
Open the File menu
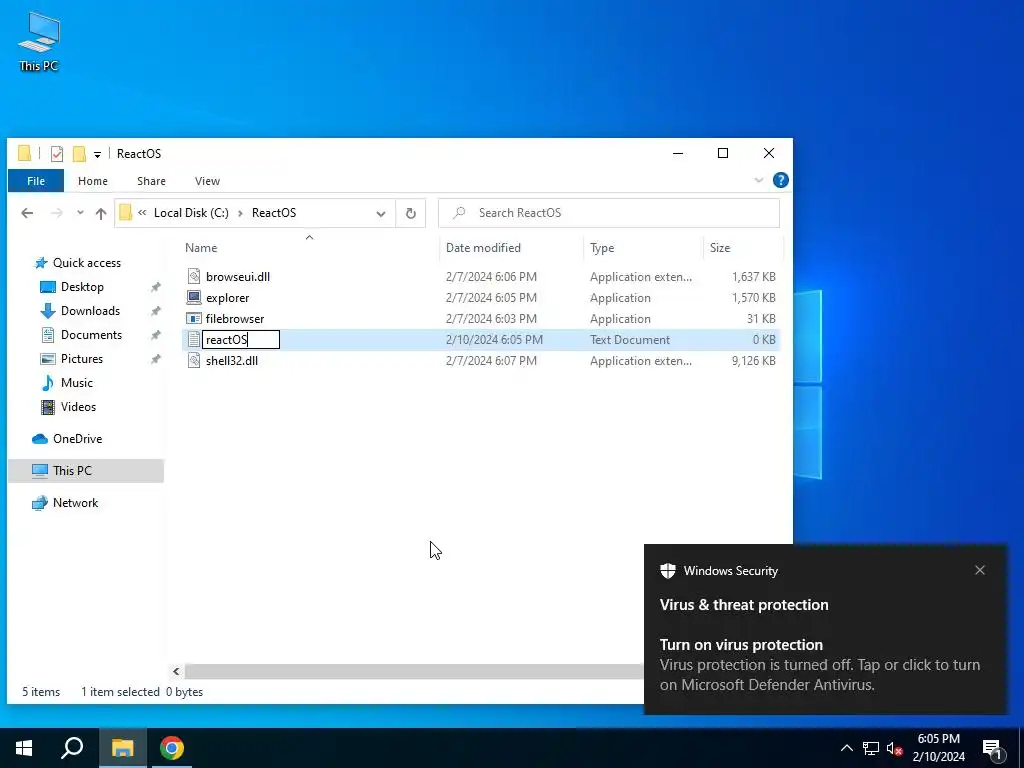click(x=36, y=181)
